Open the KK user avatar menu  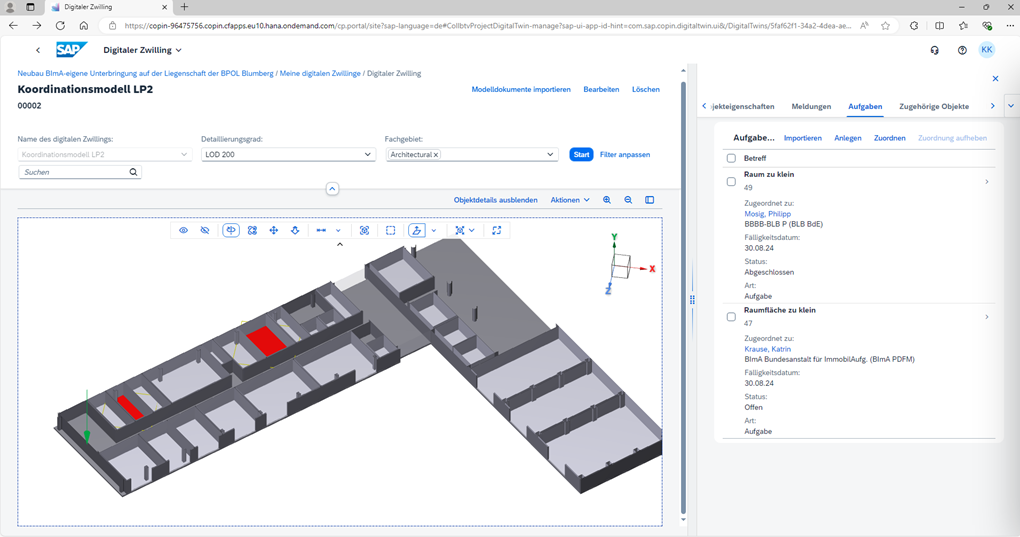(x=987, y=50)
